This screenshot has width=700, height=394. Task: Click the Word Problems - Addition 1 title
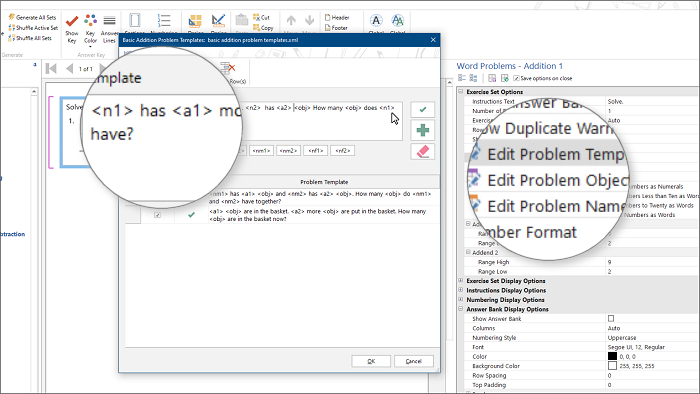(x=509, y=66)
